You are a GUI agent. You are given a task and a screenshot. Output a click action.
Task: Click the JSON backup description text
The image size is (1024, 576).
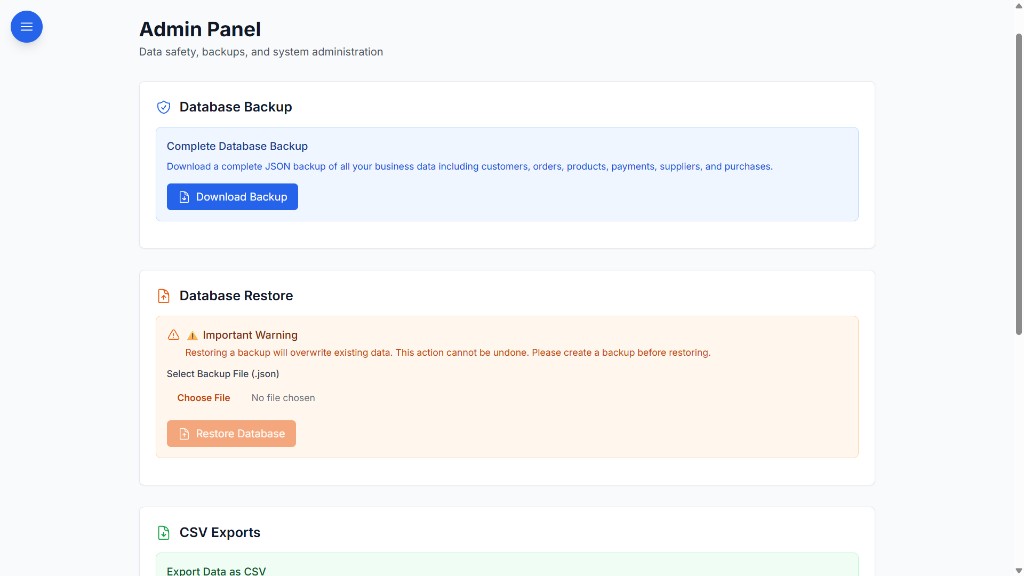pos(470,167)
